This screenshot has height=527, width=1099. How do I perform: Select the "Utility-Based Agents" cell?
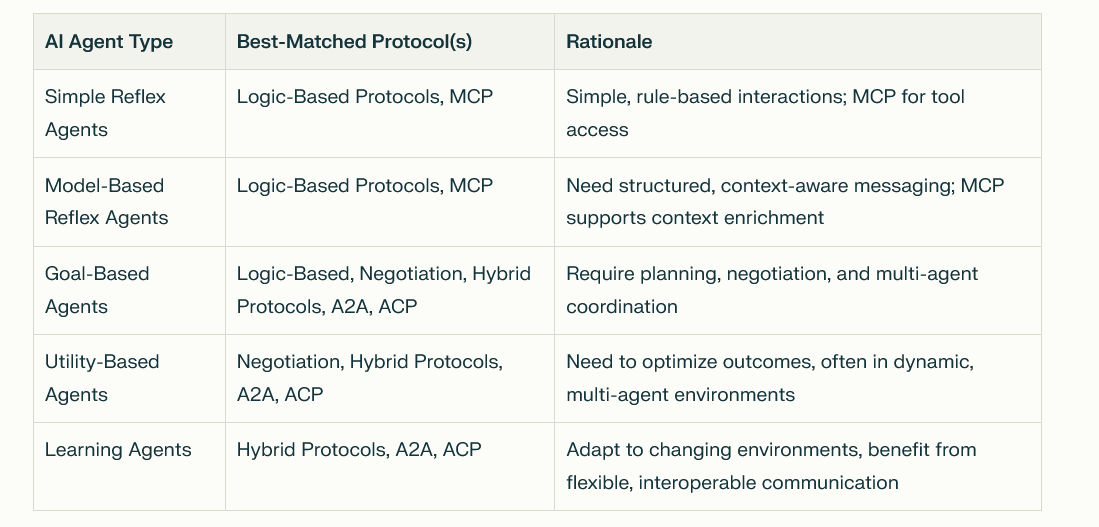coord(102,378)
